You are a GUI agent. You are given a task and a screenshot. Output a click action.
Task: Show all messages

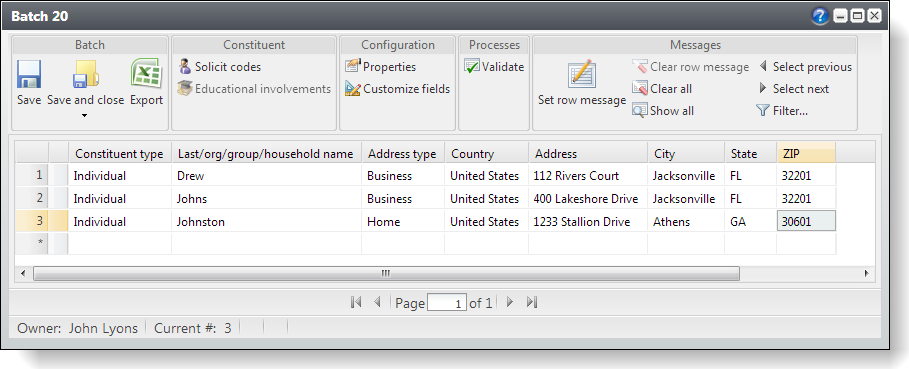click(x=663, y=111)
